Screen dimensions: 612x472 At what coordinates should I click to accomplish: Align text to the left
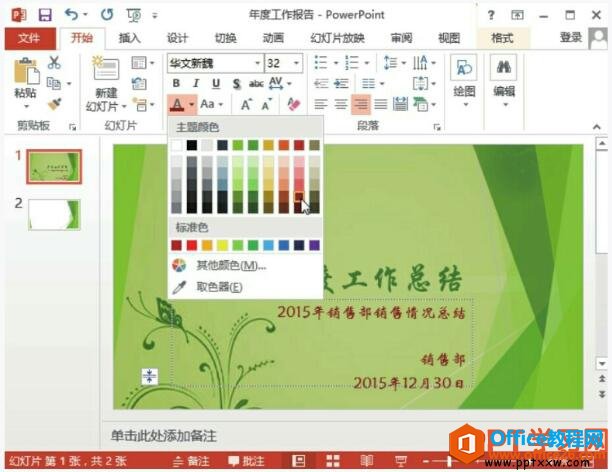coord(321,104)
